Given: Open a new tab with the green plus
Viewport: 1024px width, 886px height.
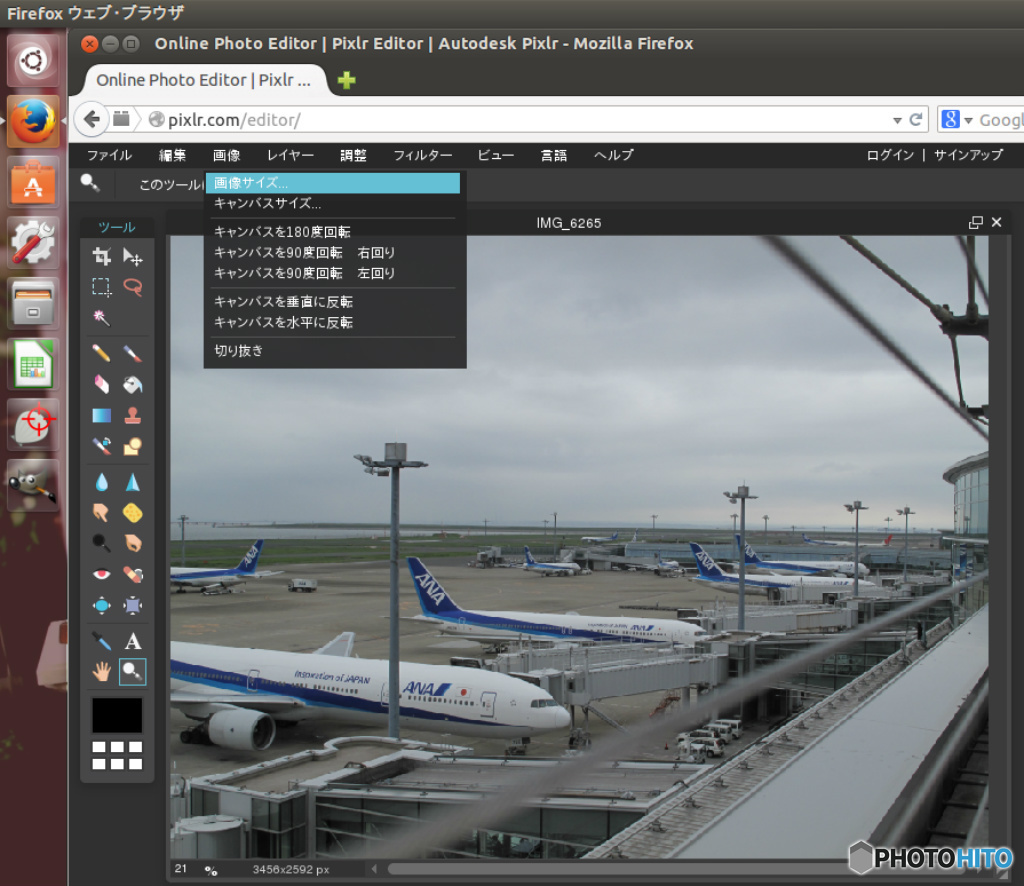Looking at the screenshot, I should (x=346, y=80).
